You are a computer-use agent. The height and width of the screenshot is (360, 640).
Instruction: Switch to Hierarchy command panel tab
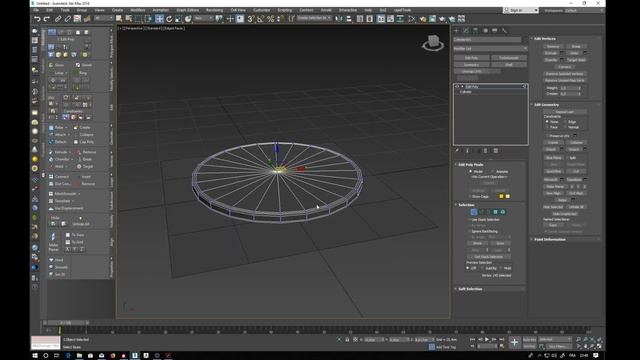point(476,31)
